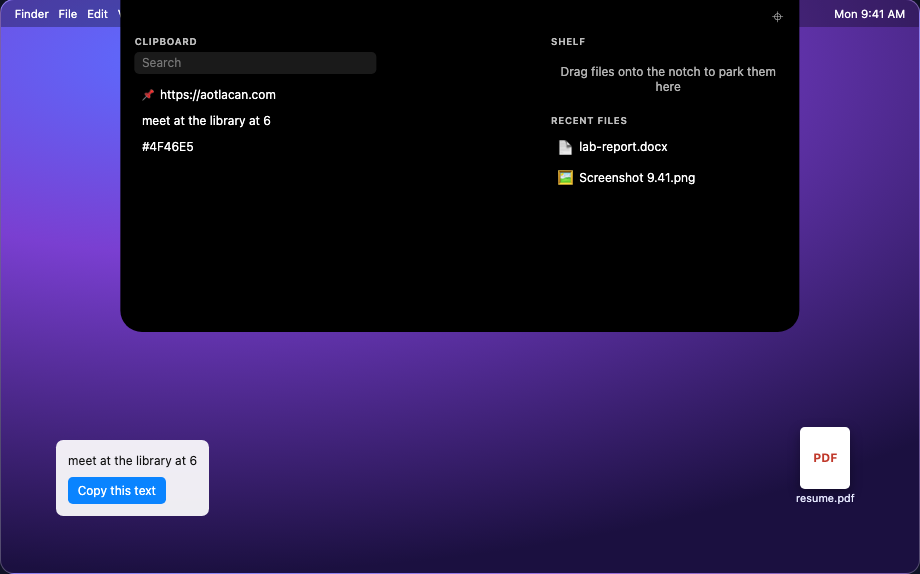Open the Edit menu

(97, 14)
